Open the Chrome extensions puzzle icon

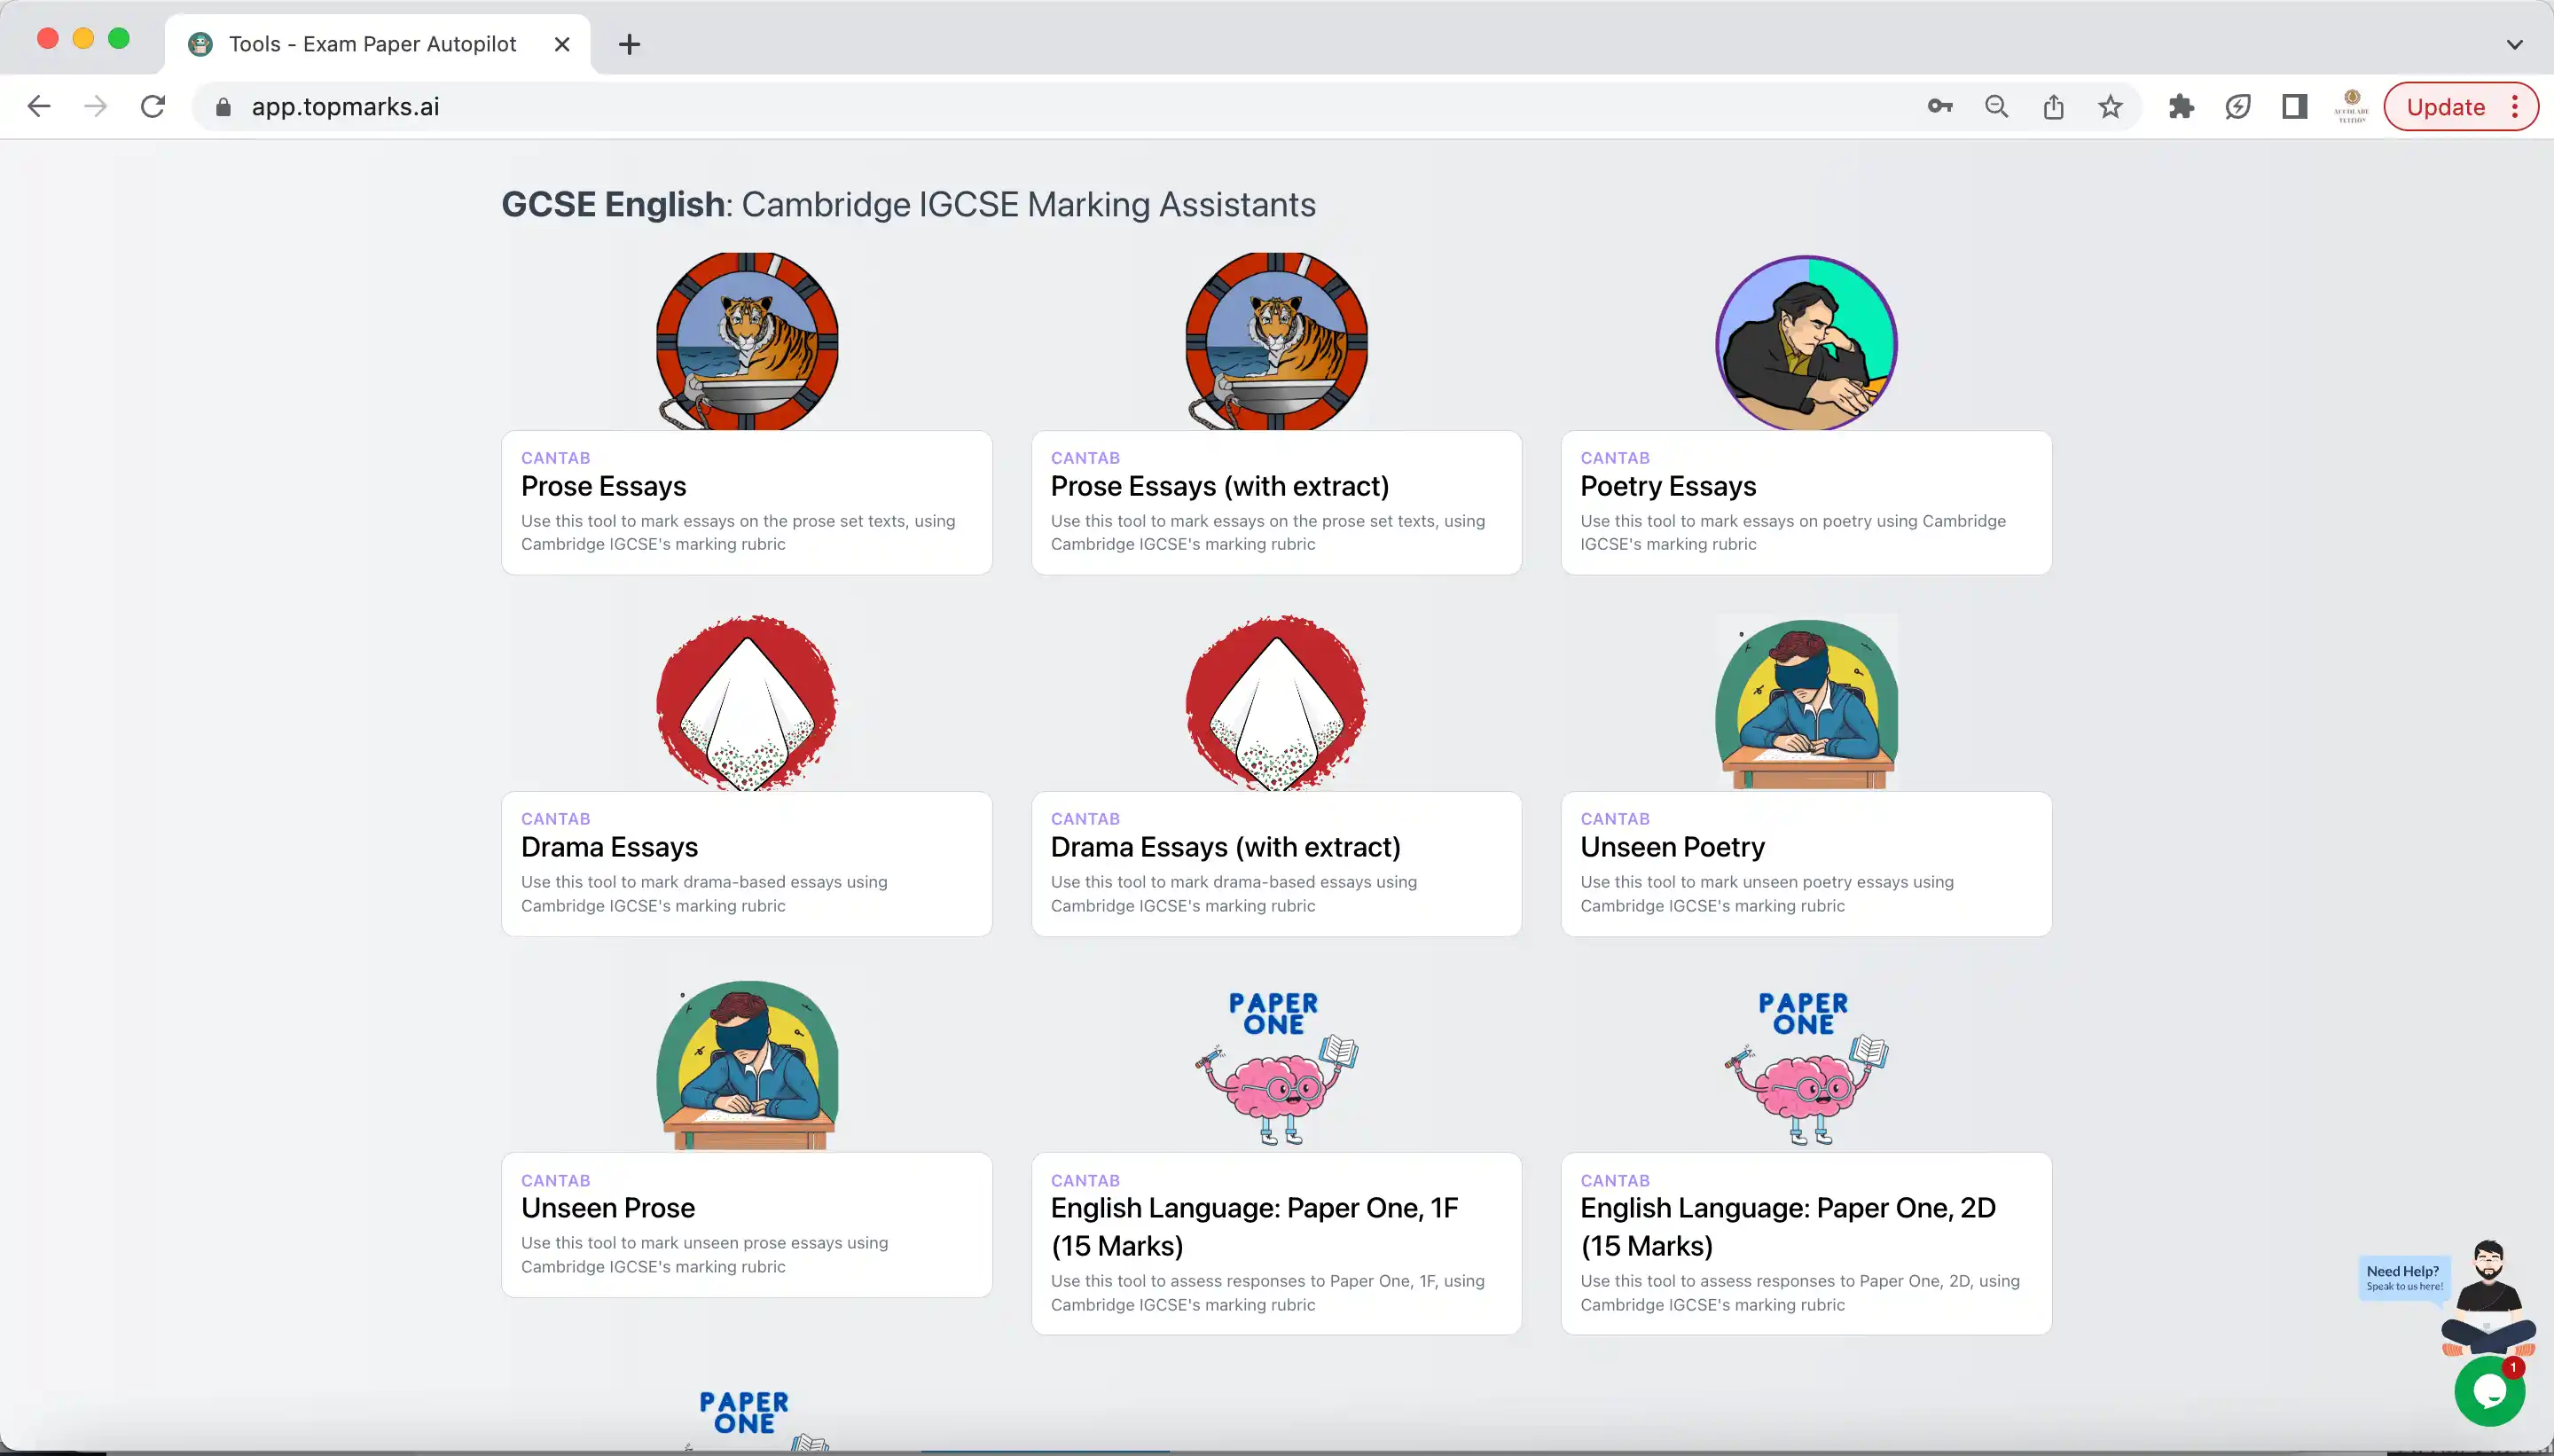2181,106
